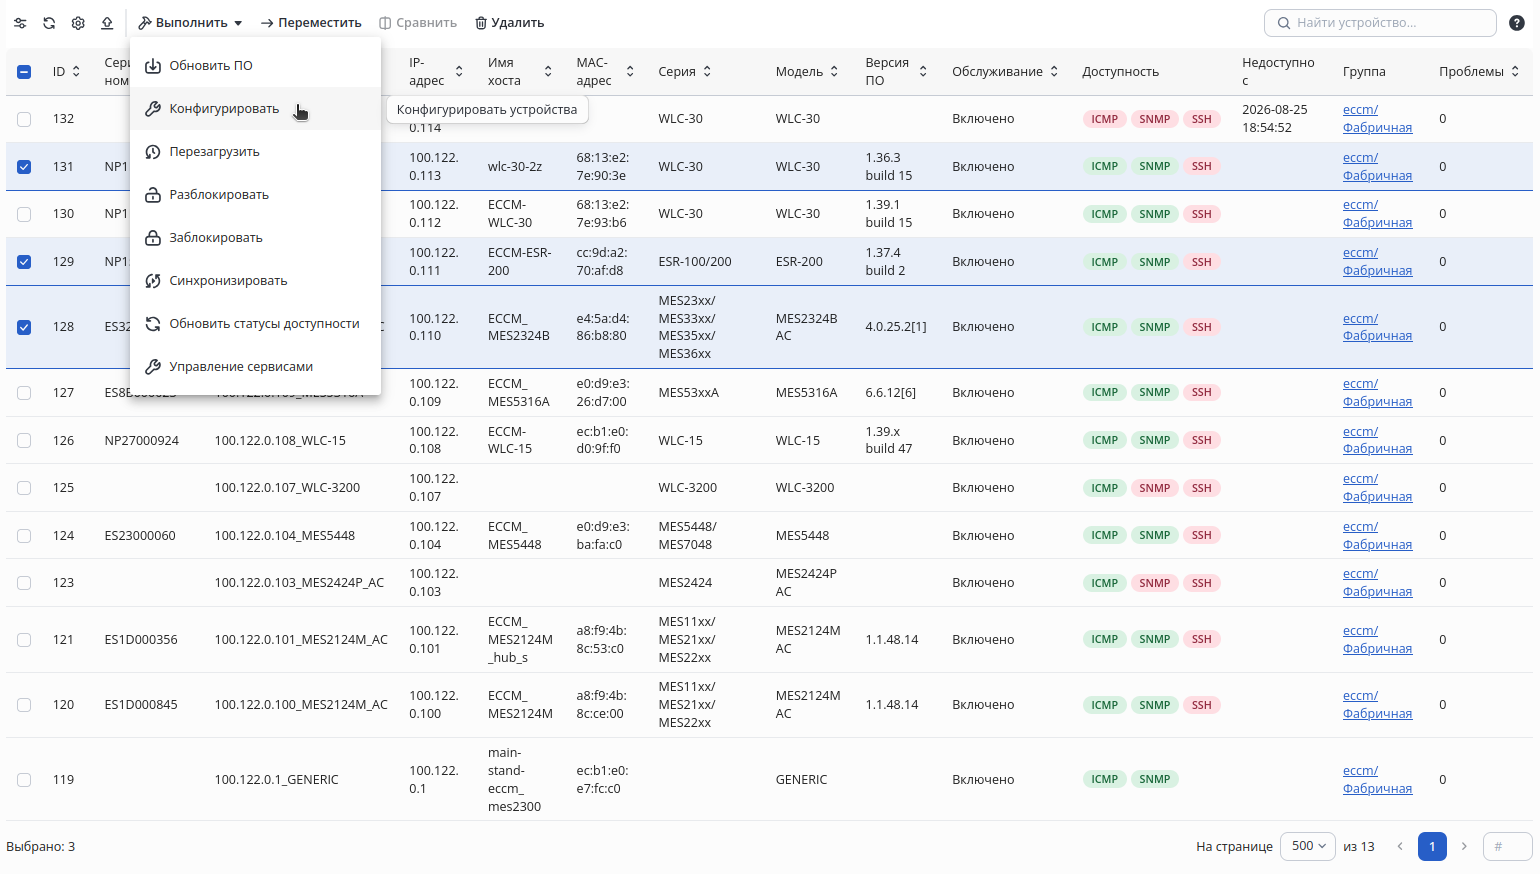Open the help question mark icon
The image size is (1540, 874).
[1516, 23]
